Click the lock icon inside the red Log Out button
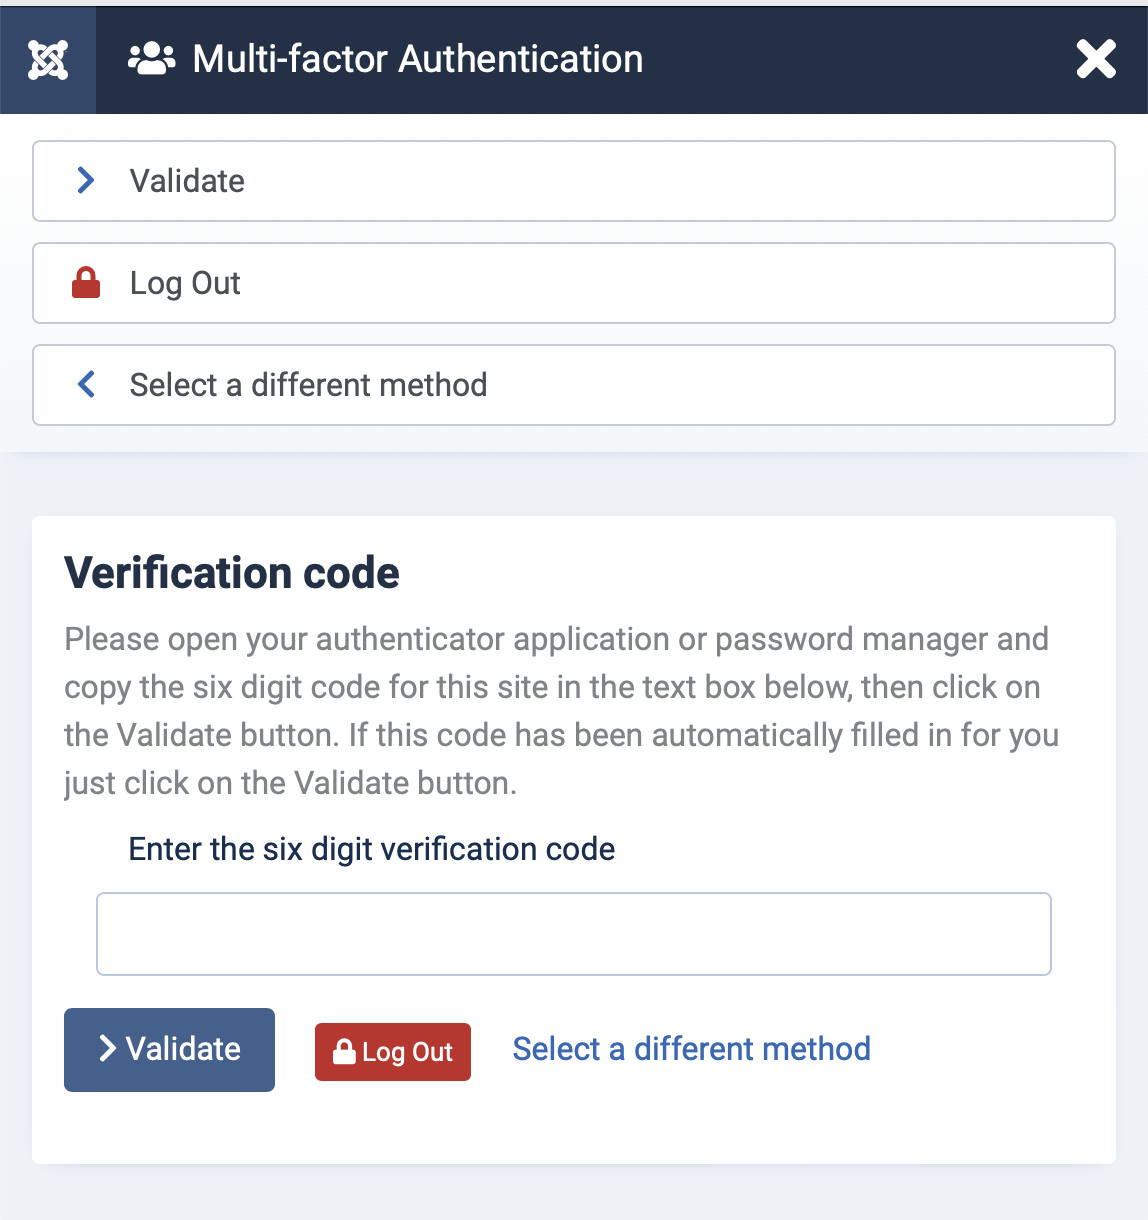This screenshot has width=1148, height=1220. coord(344,1051)
